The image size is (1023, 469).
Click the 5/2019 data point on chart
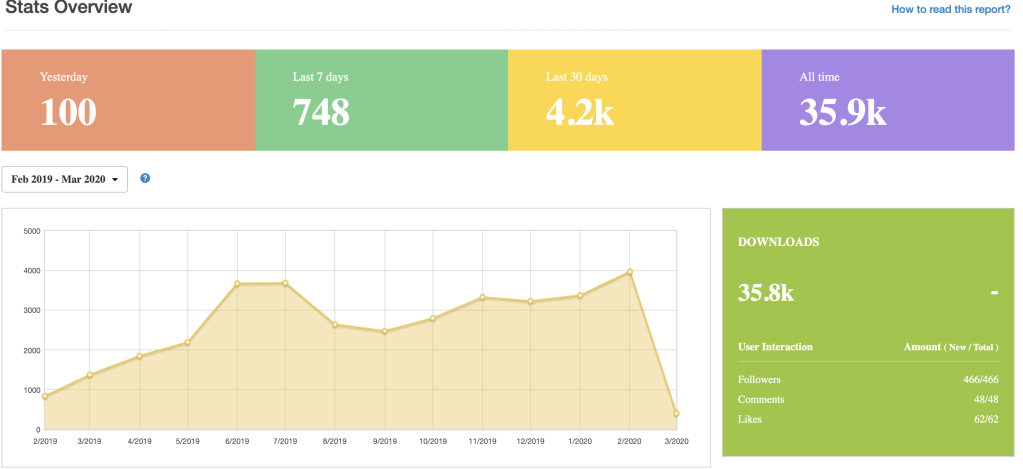(188, 343)
